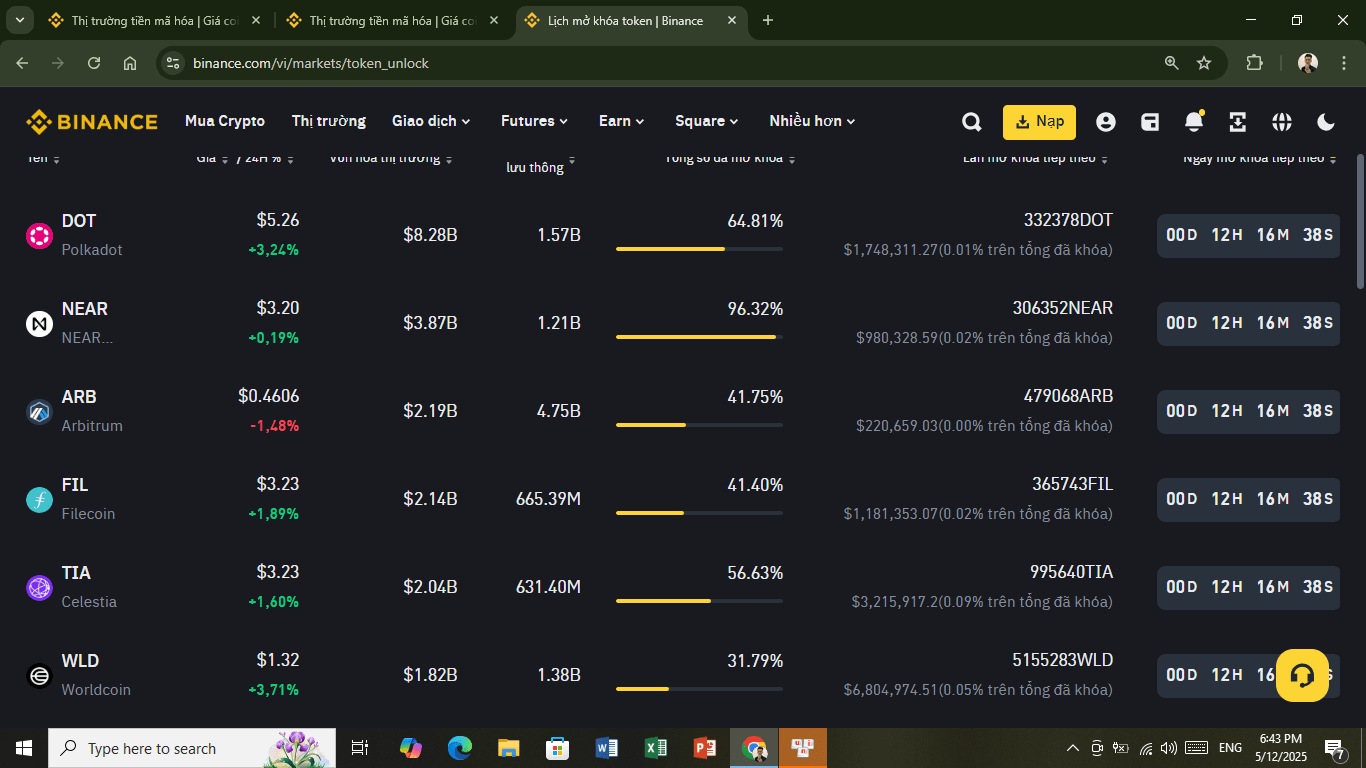This screenshot has width=1366, height=768.
Task: Open Microsoft Edge from the taskbar
Action: click(x=459, y=748)
